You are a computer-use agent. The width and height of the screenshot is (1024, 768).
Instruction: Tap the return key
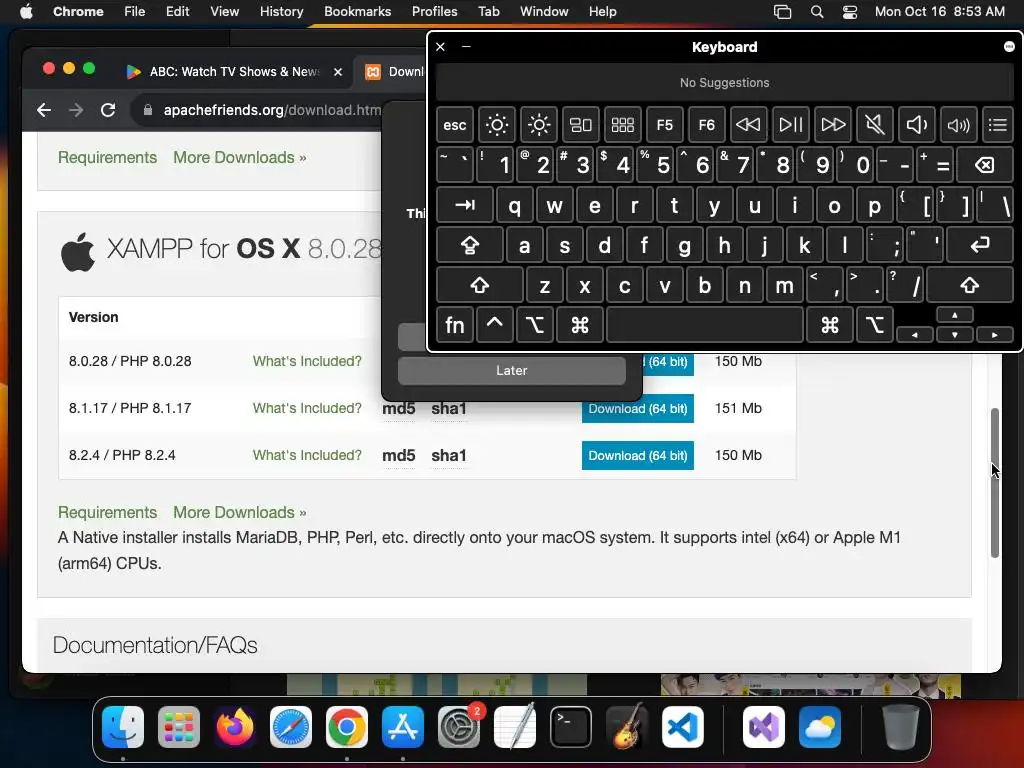980,246
